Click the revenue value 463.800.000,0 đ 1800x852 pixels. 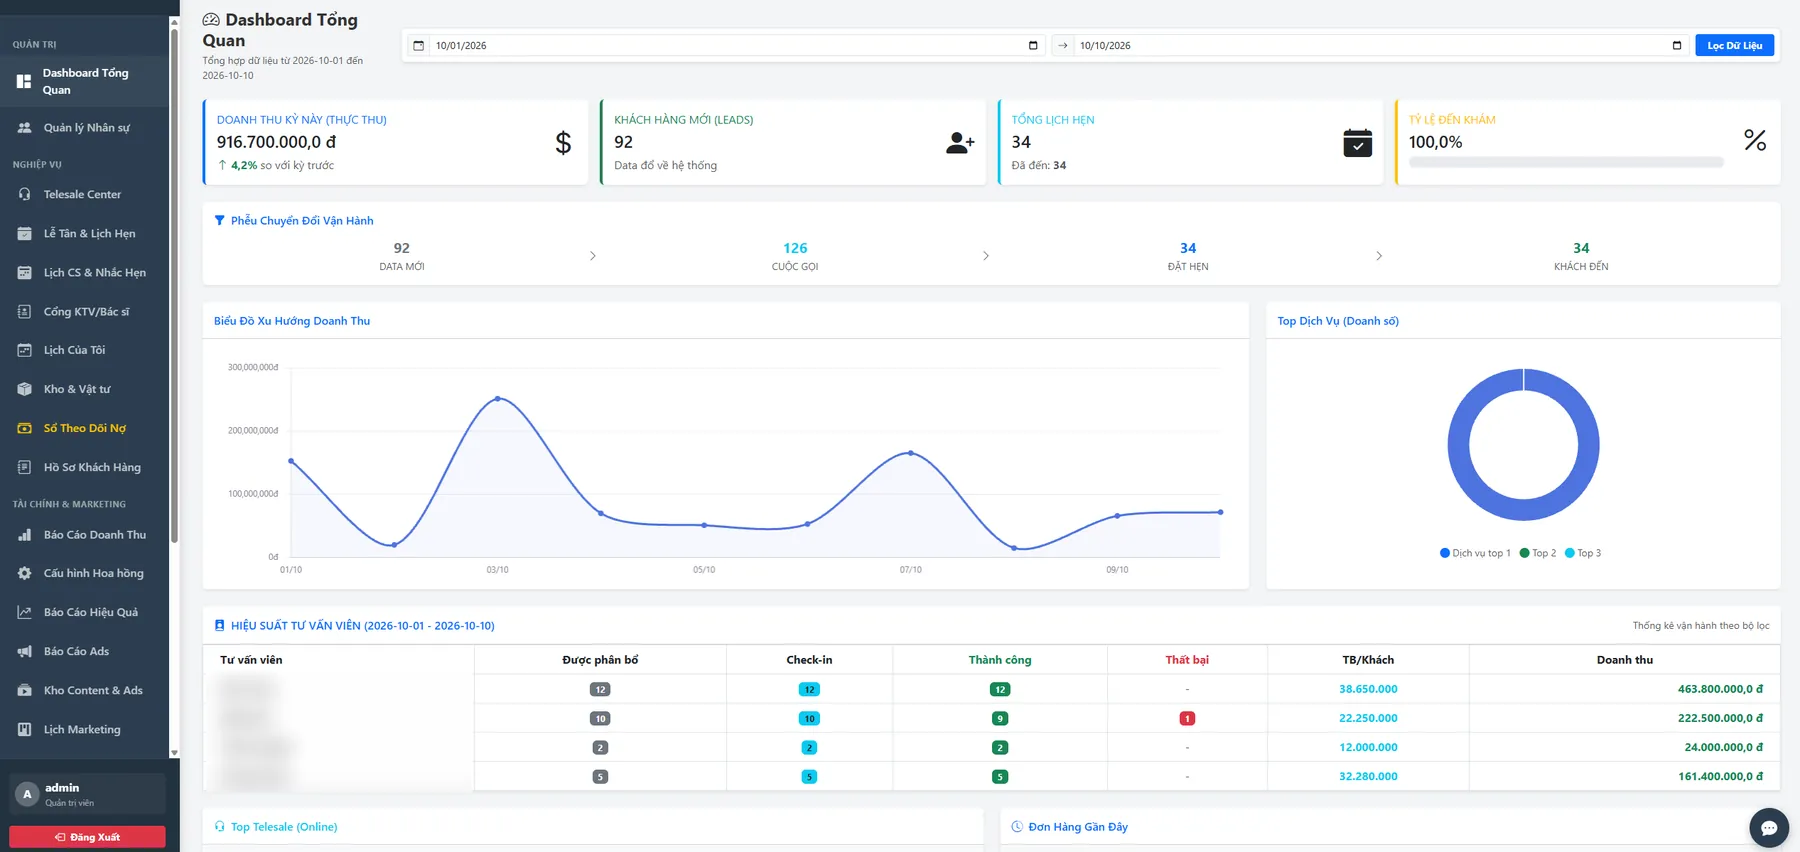click(1720, 689)
